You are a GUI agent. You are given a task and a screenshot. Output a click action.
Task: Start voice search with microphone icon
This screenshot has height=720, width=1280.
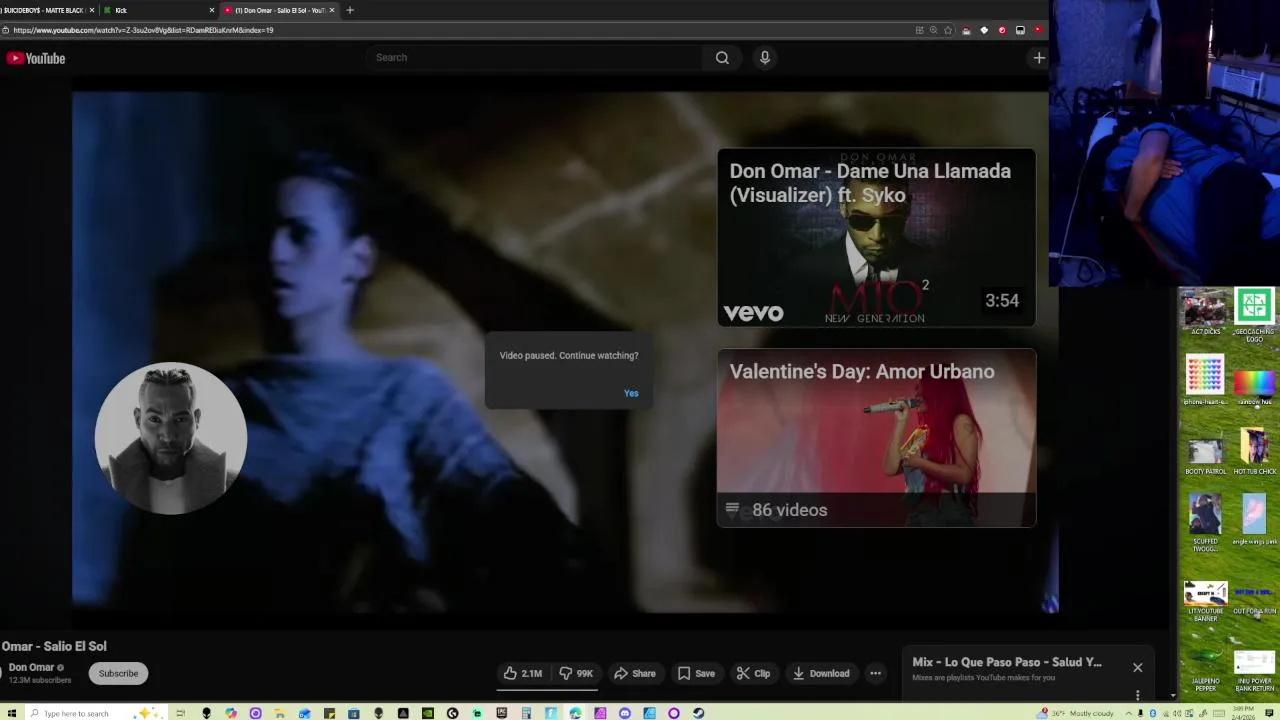tap(765, 57)
